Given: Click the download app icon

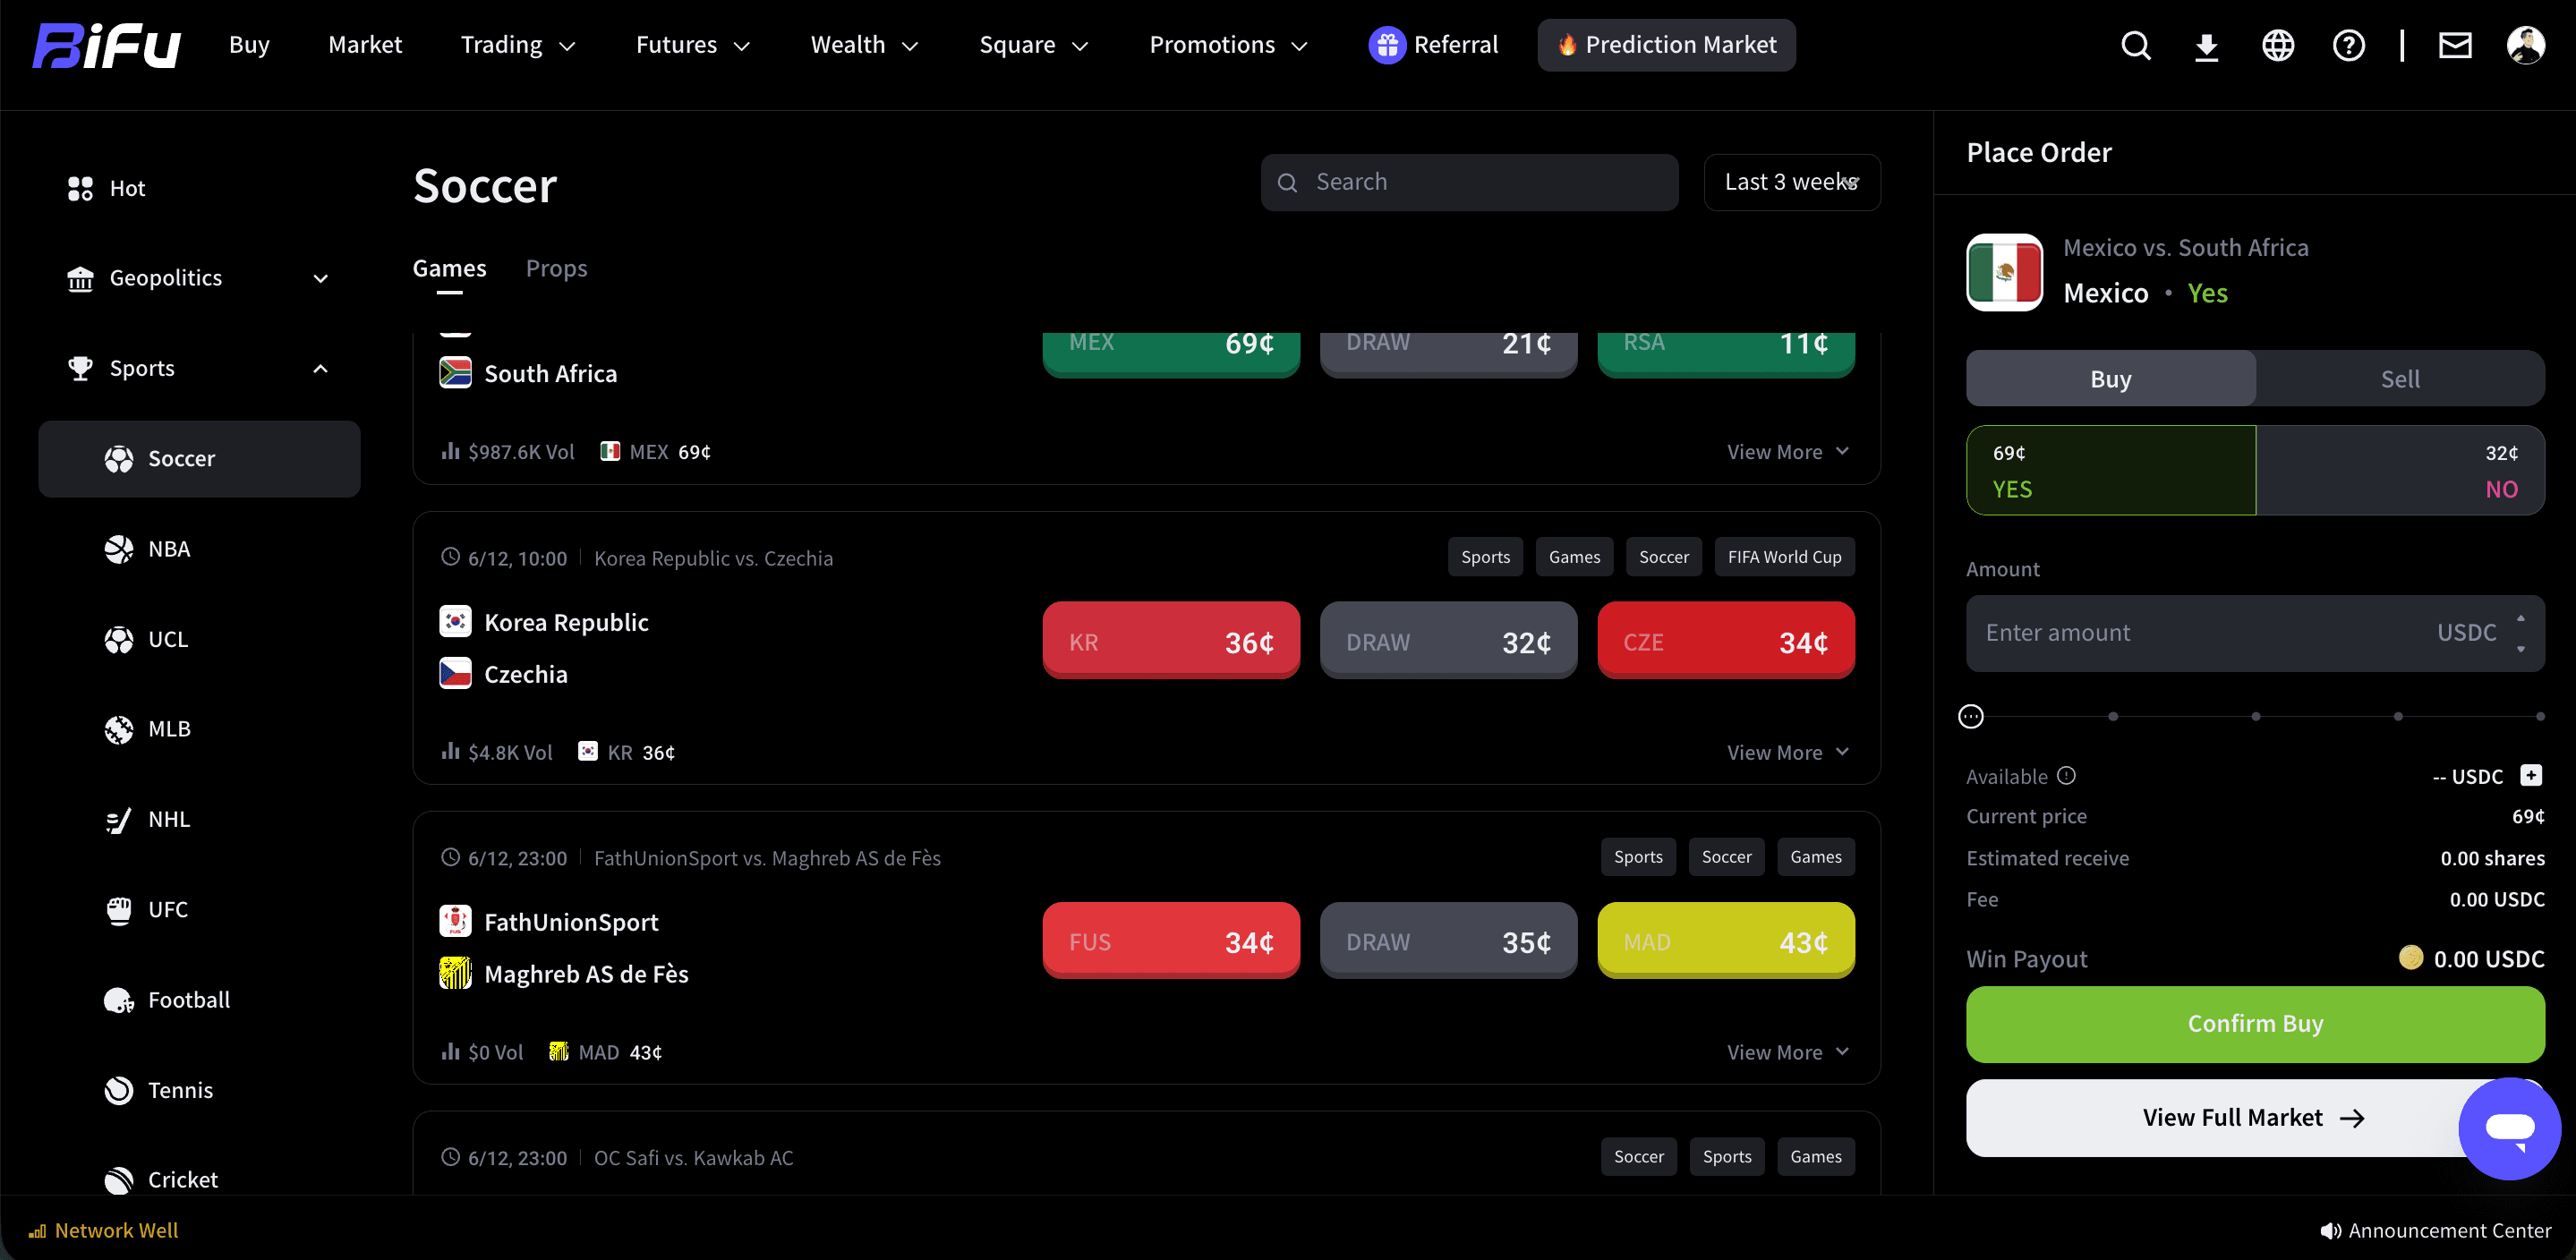Looking at the screenshot, I should pos(2206,46).
